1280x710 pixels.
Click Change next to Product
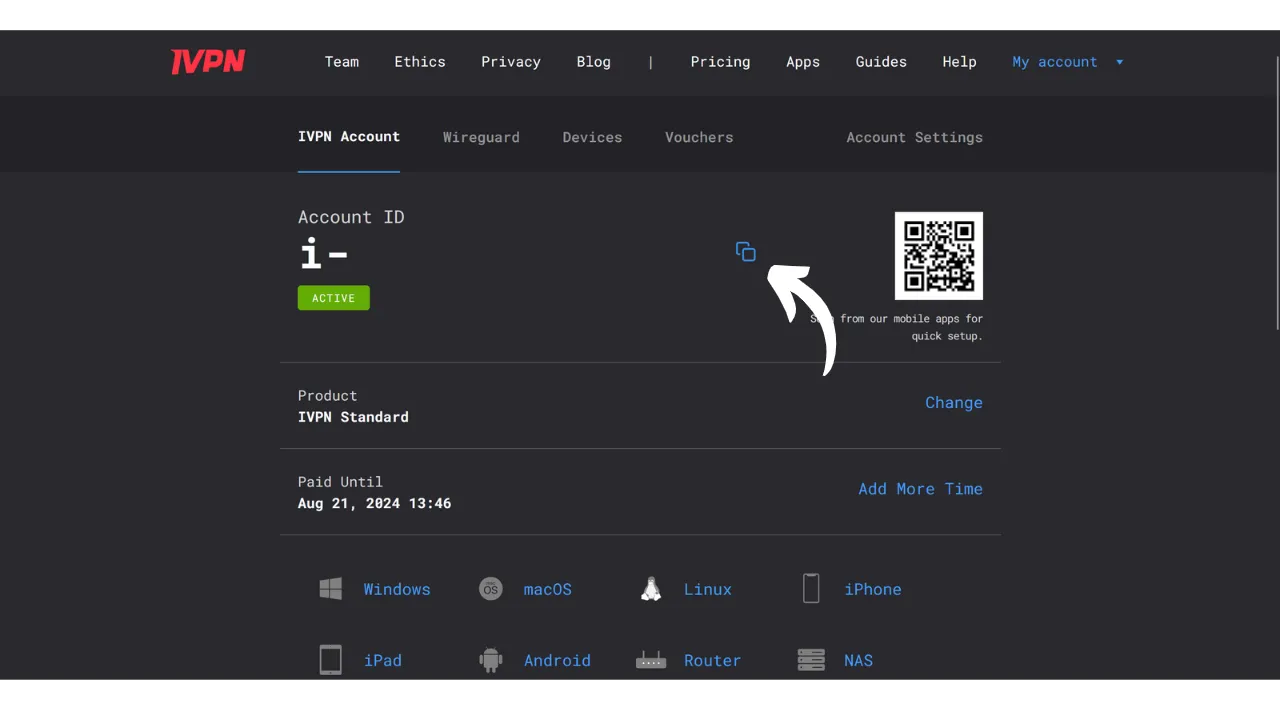954,403
